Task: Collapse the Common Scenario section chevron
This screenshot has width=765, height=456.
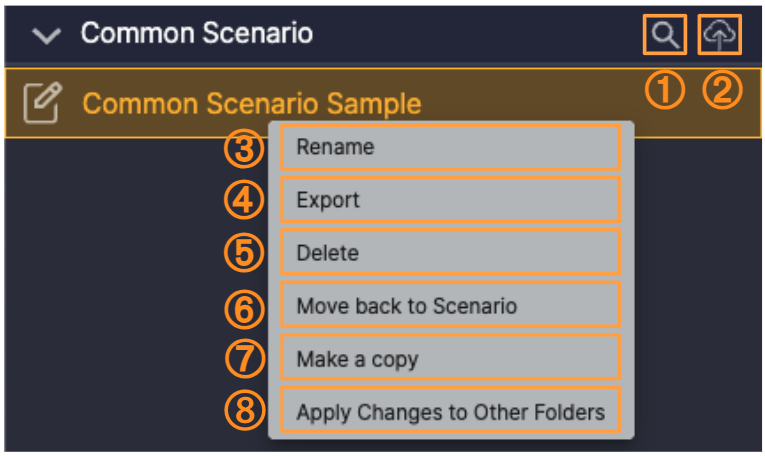Action: (x=46, y=36)
